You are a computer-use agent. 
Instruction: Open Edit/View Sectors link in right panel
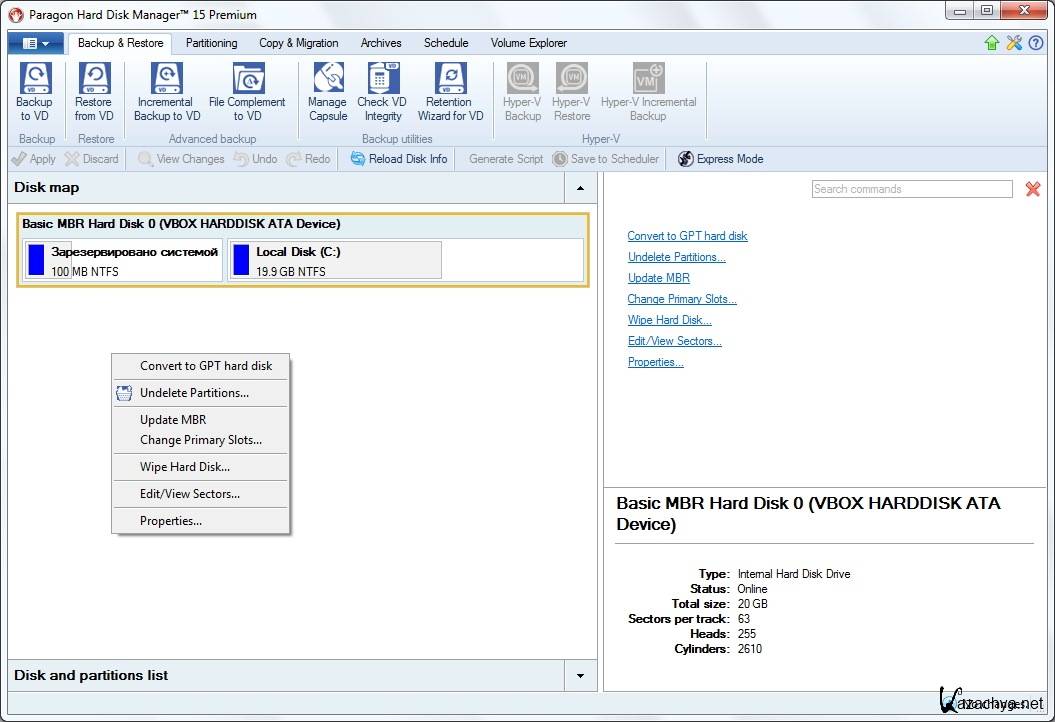[674, 341]
